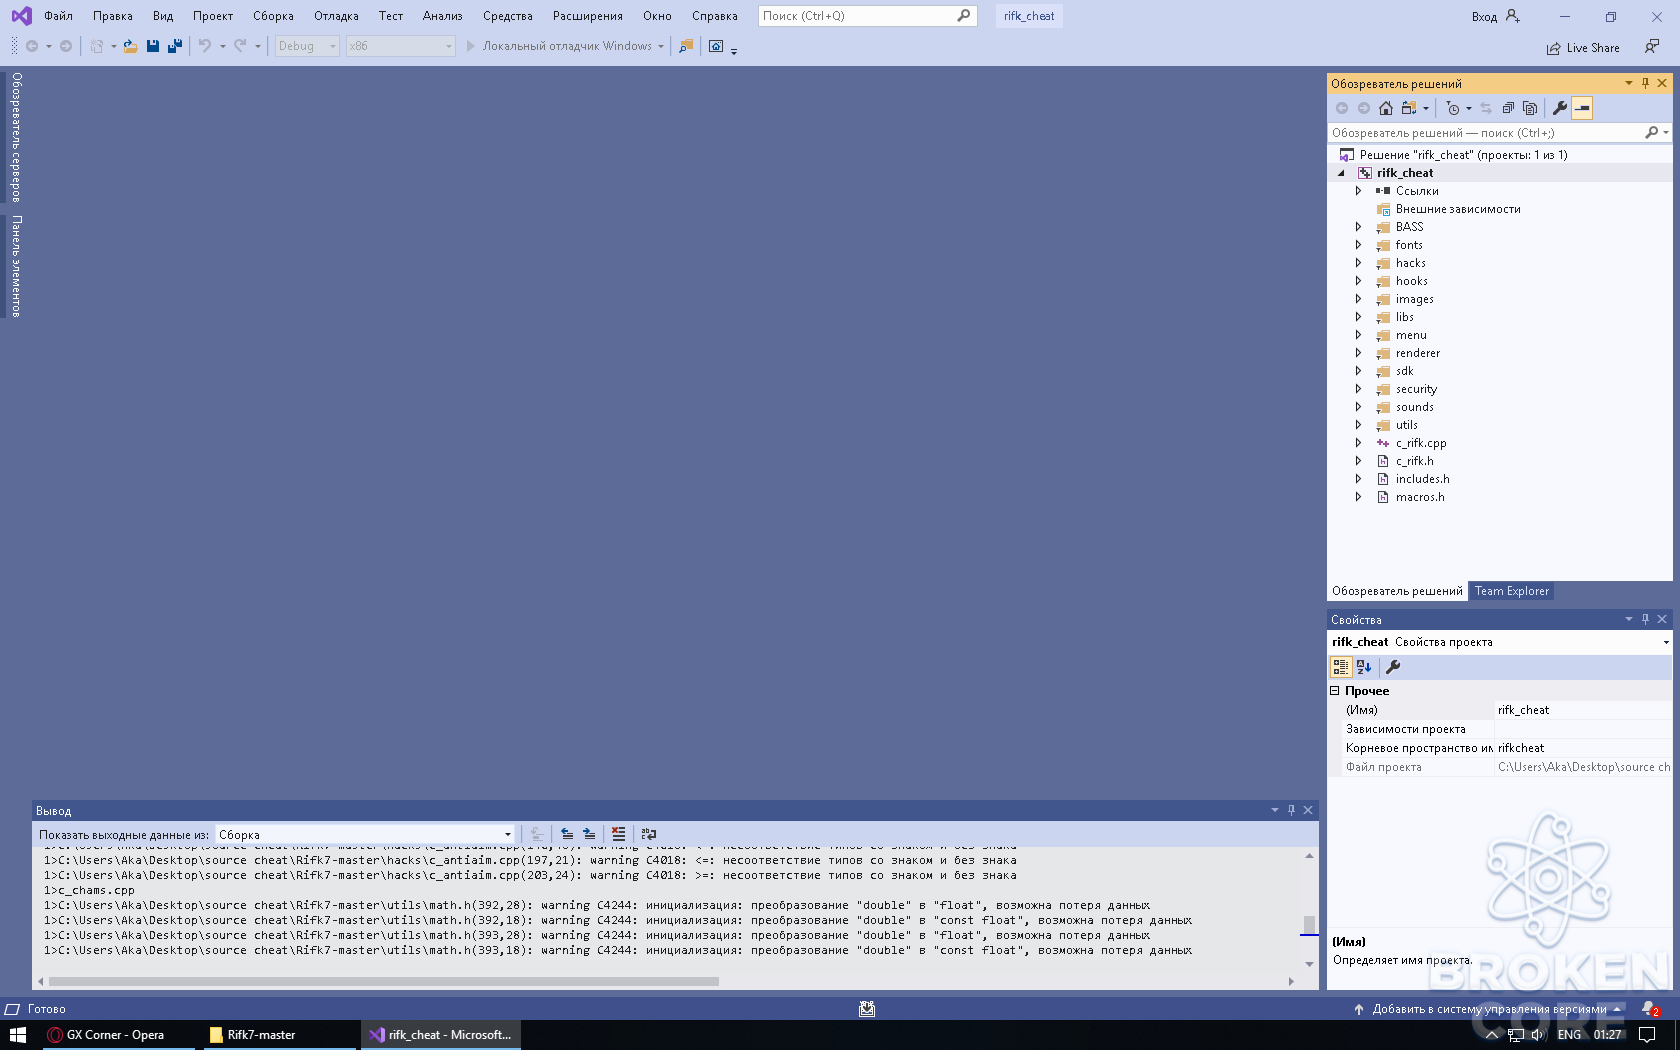Open file with the folder toolbar icon
This screenshot has width=1680, height=1050.
pos(130,46)
